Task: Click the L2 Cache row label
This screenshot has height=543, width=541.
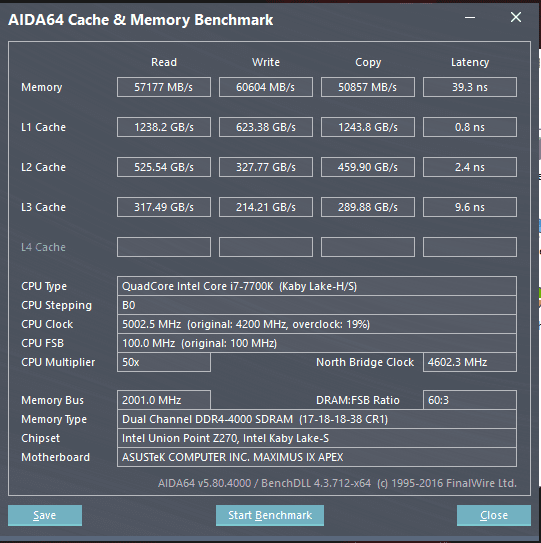Action: pos(43,167)
